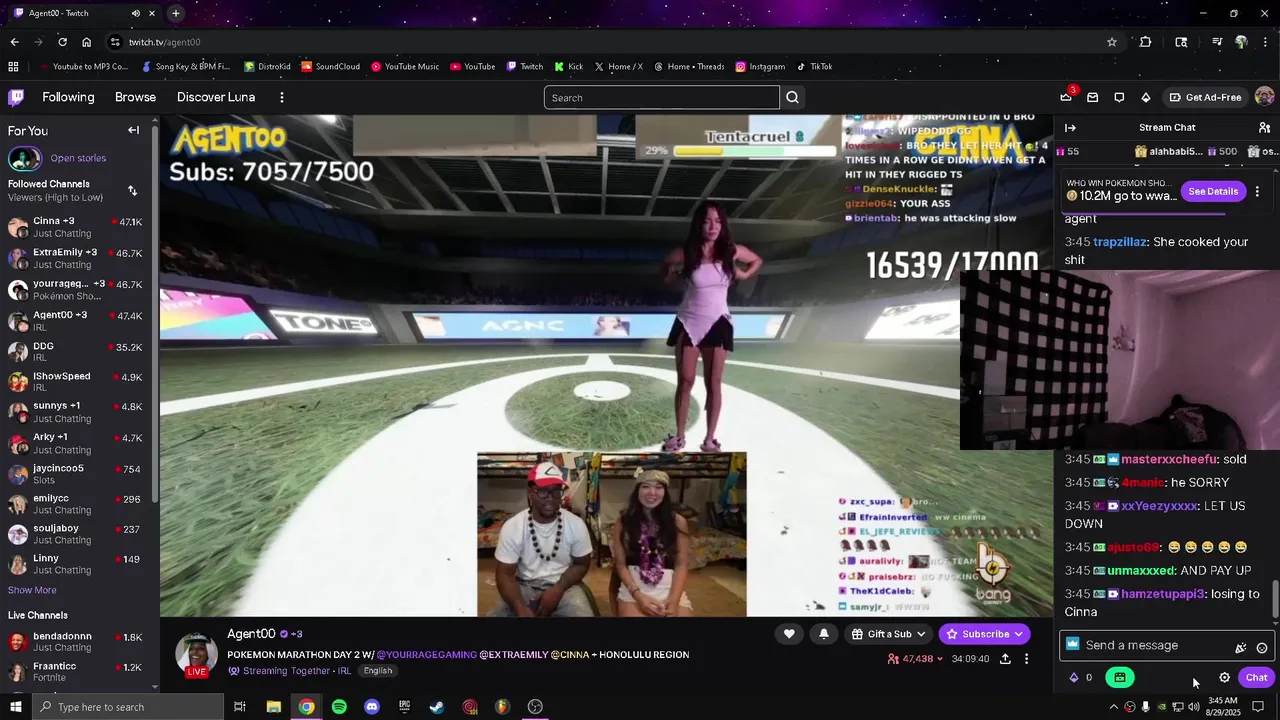
Task: Sort followed channels by viewers
Action: point(132,190)
